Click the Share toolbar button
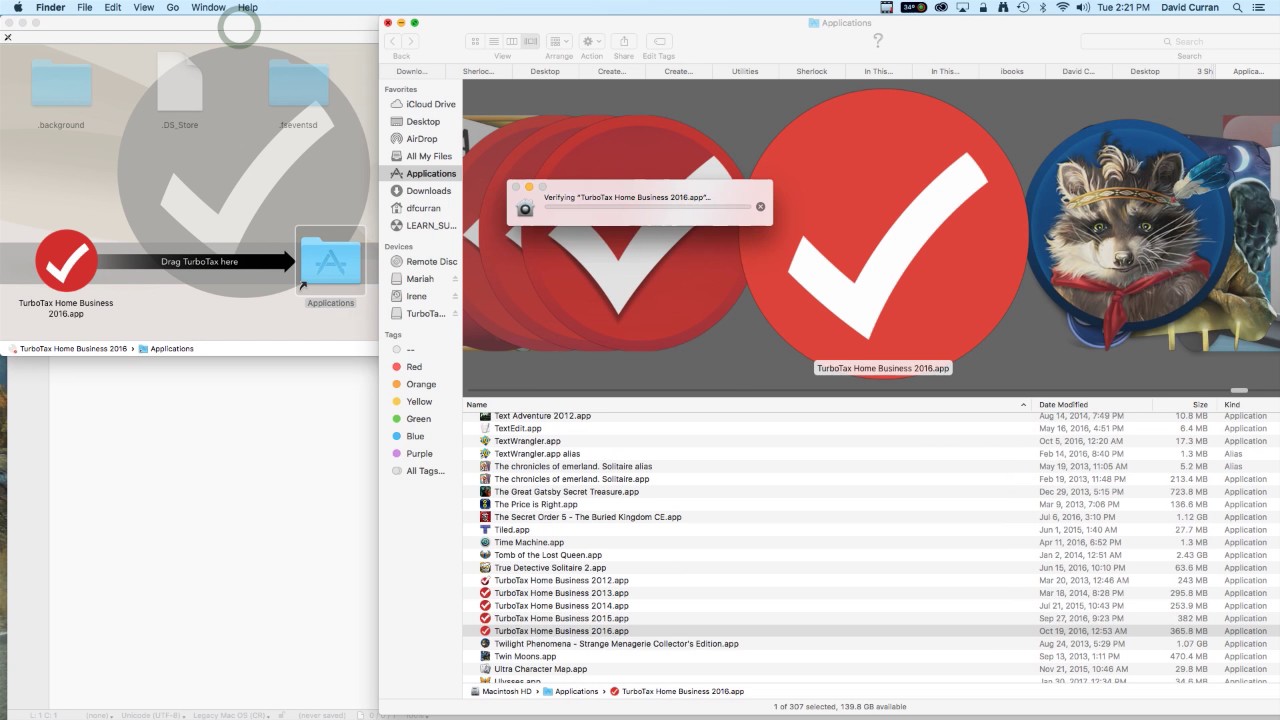 [624, 41]
